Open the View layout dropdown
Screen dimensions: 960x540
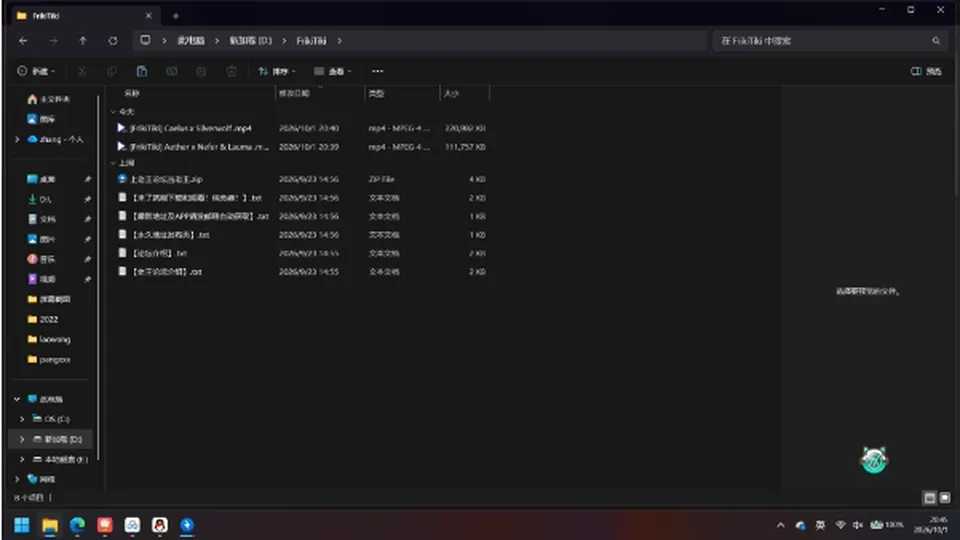[x=332, y=71]
